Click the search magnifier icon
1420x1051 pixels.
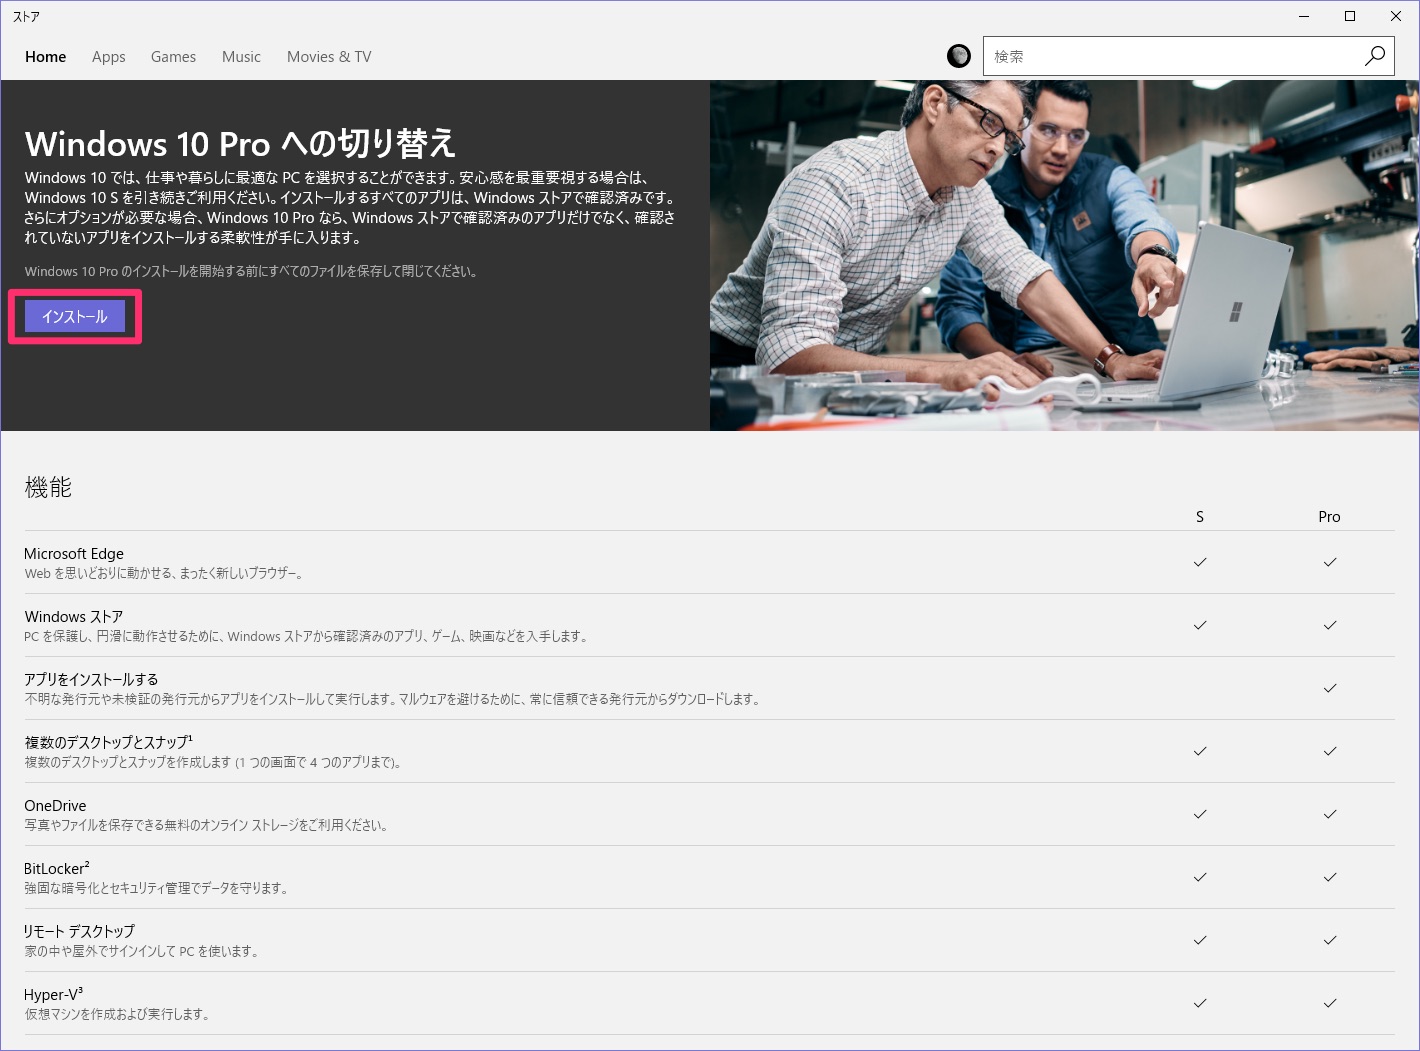[1375, 56]
